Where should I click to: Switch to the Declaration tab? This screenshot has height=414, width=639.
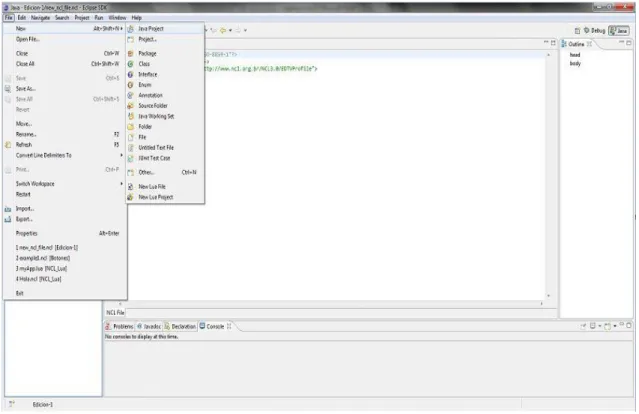click(x=180, y=326)
